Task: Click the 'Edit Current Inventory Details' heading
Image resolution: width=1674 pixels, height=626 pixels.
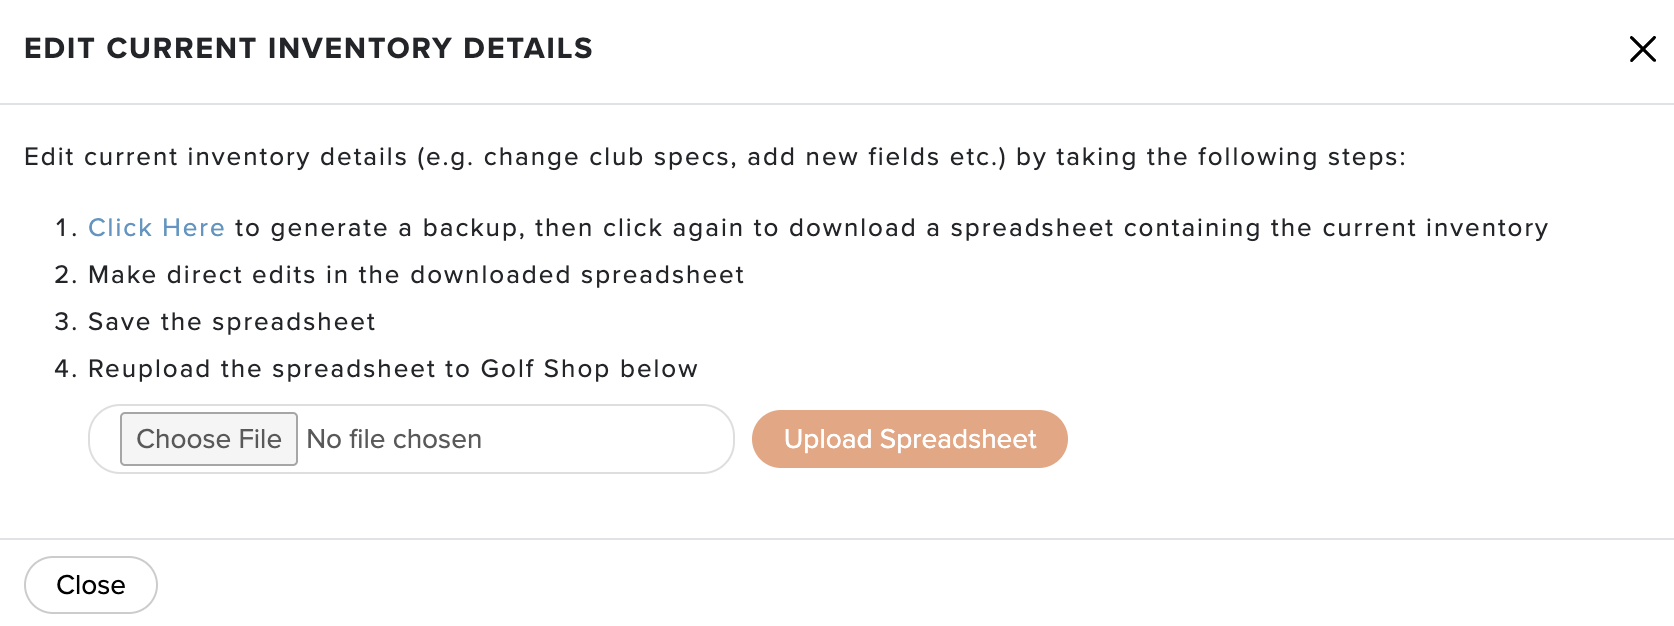Action: (308, 48)
